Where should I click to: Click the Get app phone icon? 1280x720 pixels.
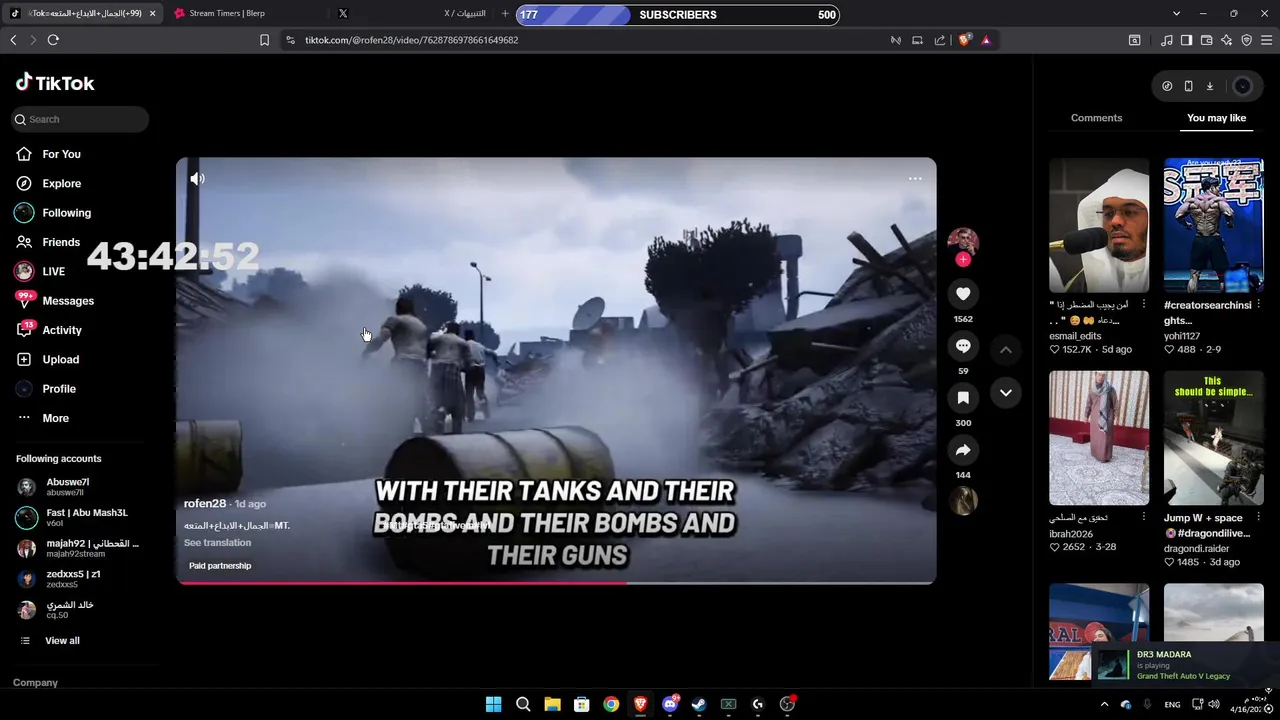pyautogui.click(x=1188, y=86)
